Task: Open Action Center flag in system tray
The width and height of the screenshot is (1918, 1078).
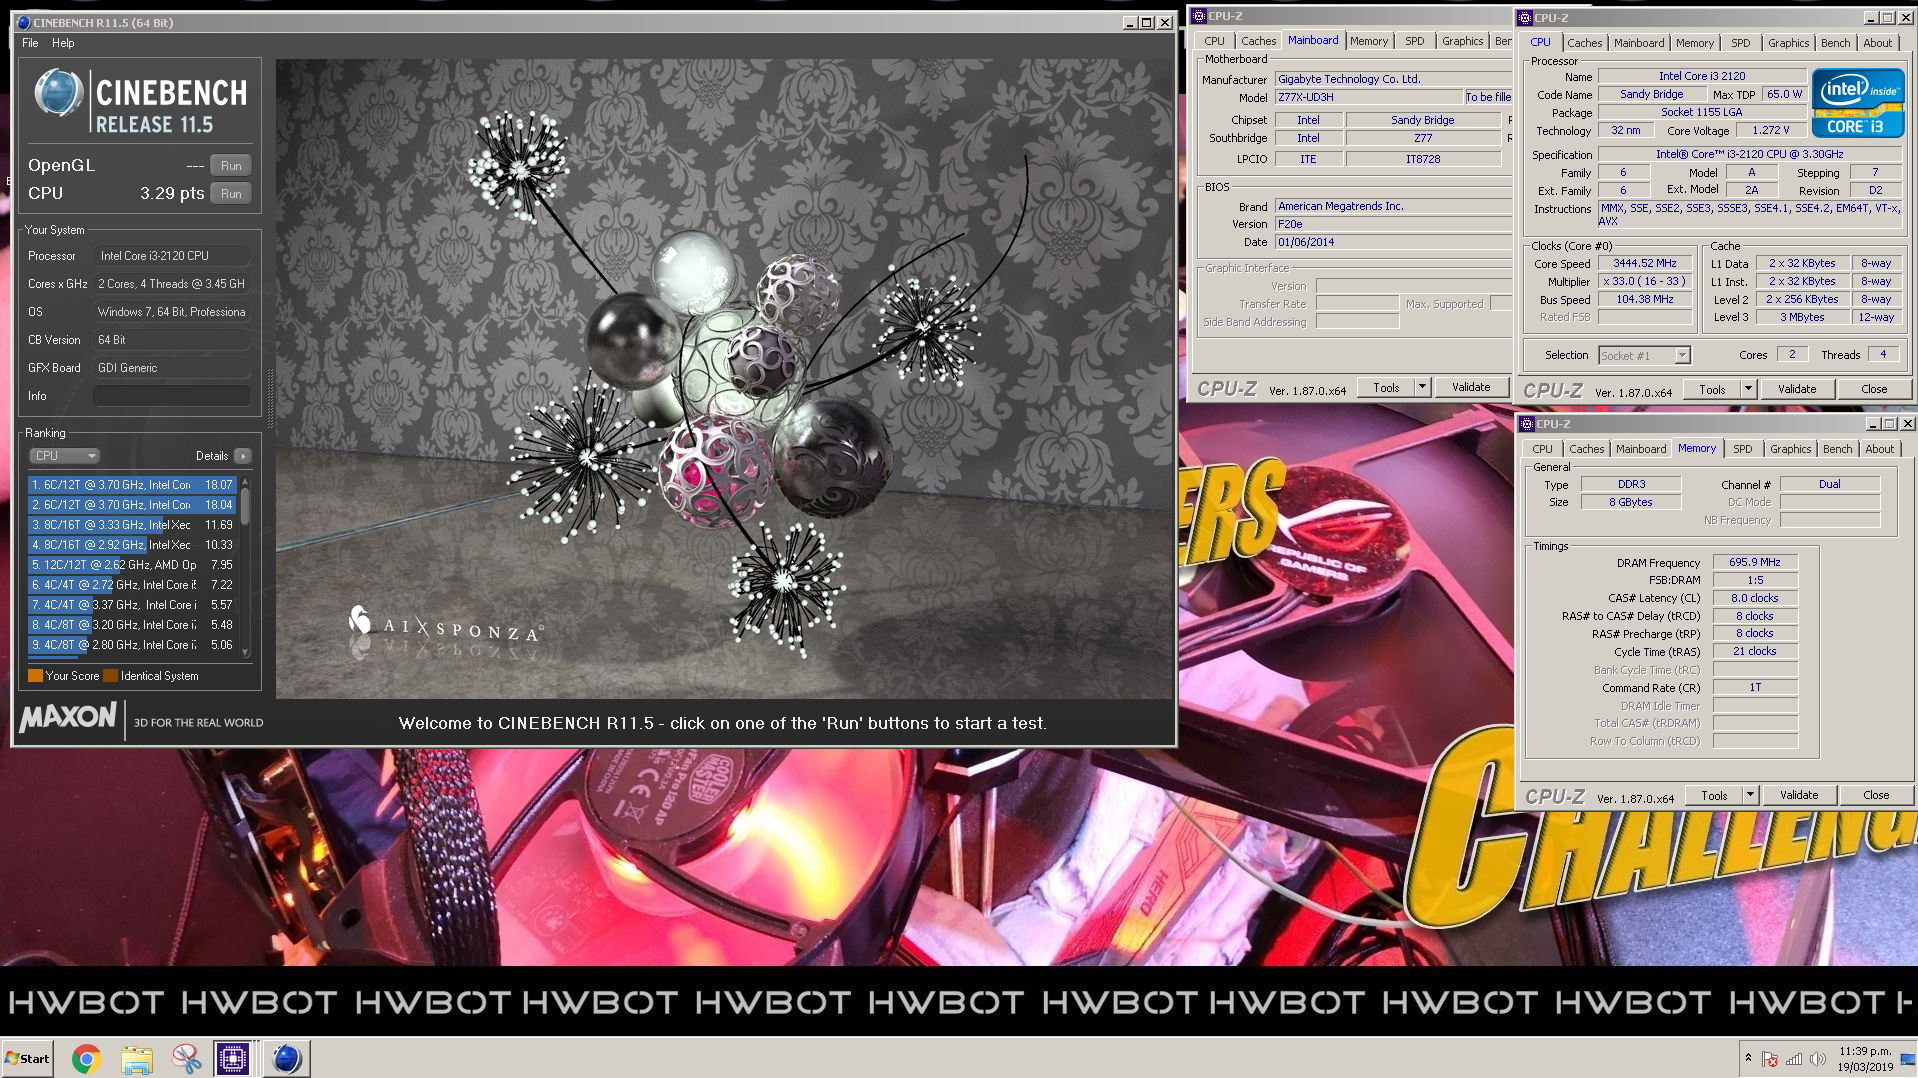Action: 1770,1059
